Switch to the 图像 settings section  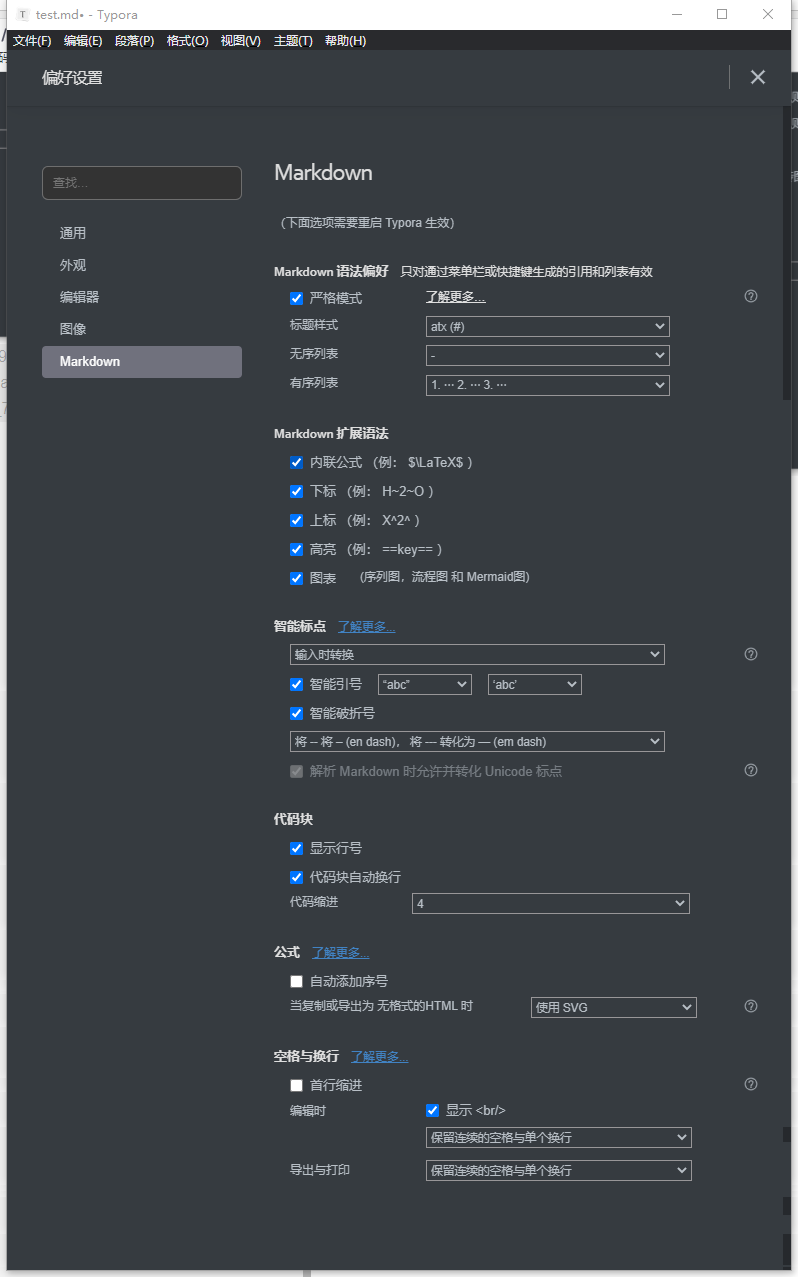(x=73, y=329)
